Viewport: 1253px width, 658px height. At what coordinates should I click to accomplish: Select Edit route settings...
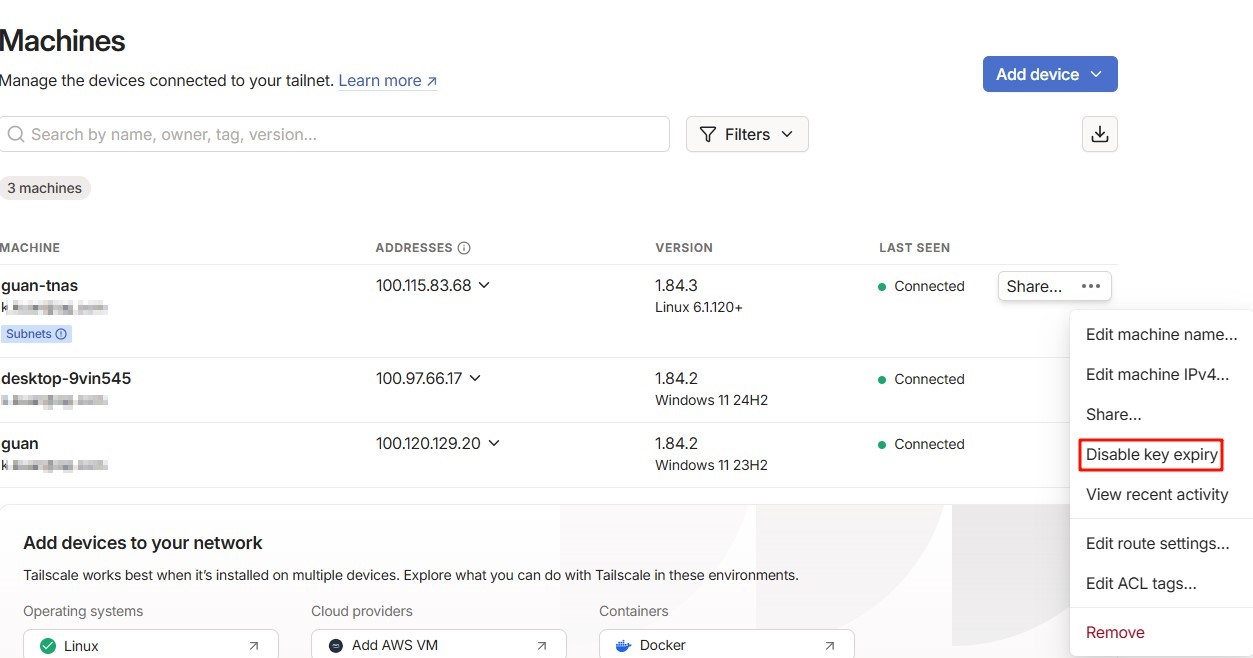[1161, 543]
